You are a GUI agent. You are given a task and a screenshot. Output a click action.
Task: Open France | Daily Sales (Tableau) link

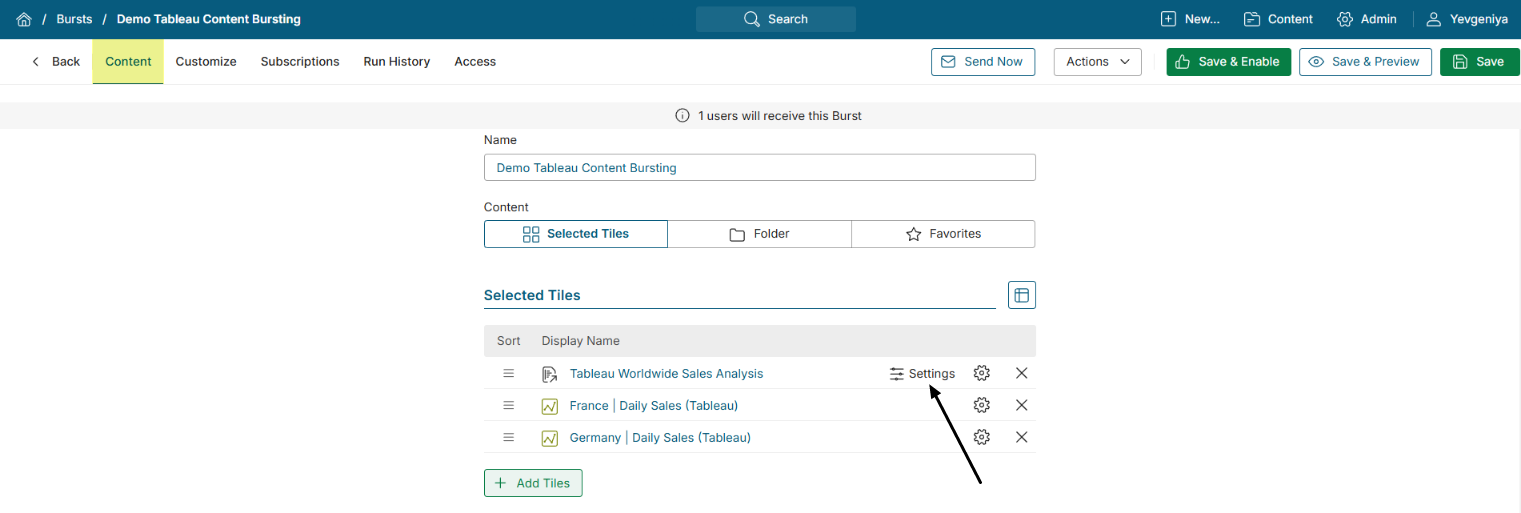point(654,405)
